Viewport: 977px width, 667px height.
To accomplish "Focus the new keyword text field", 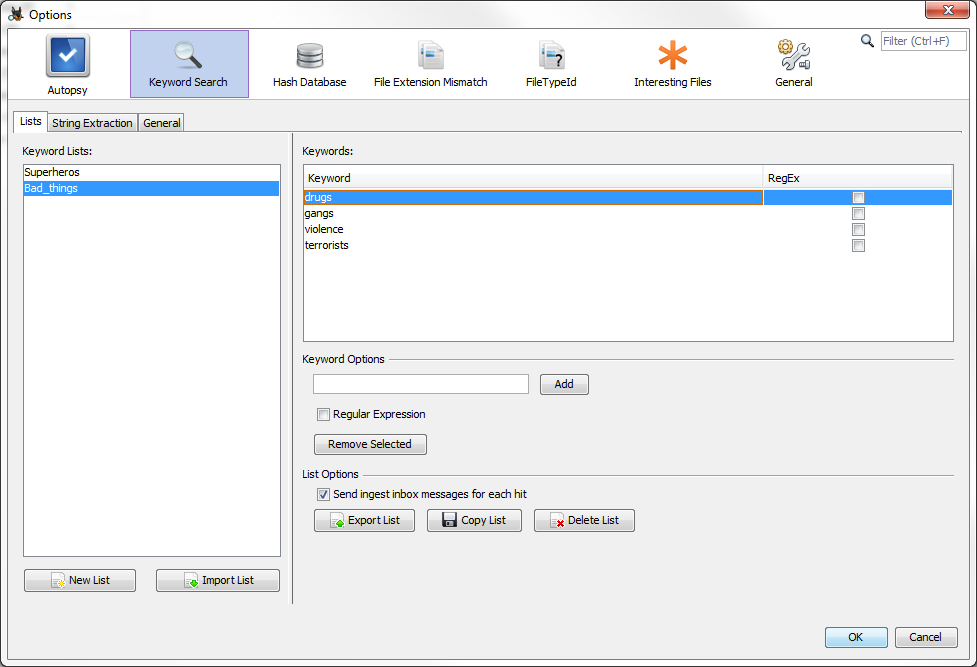I will coord(421,384).
